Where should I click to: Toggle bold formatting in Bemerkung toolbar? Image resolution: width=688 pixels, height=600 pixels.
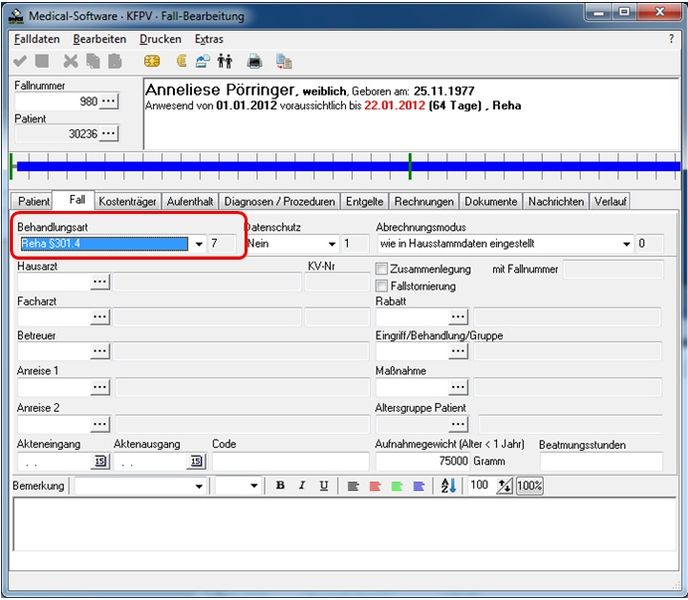pos(280,486)
